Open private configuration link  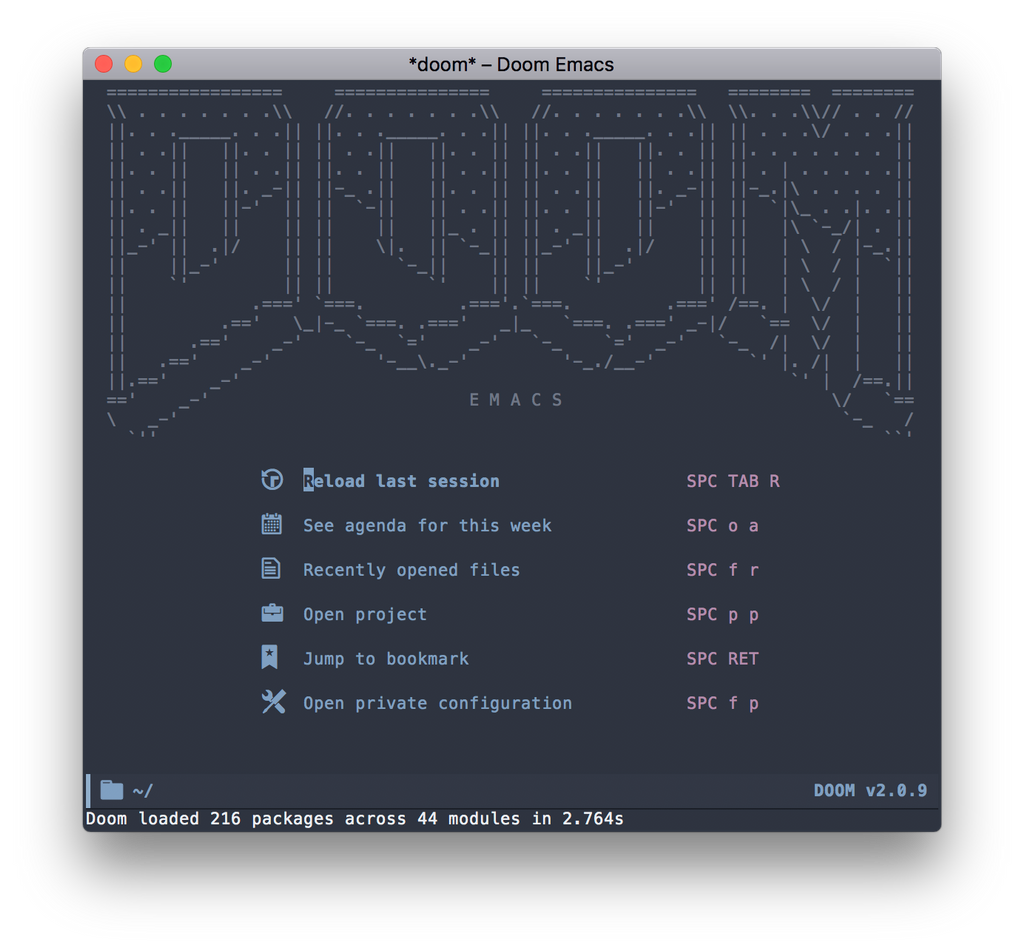click(x=438, y=703)
